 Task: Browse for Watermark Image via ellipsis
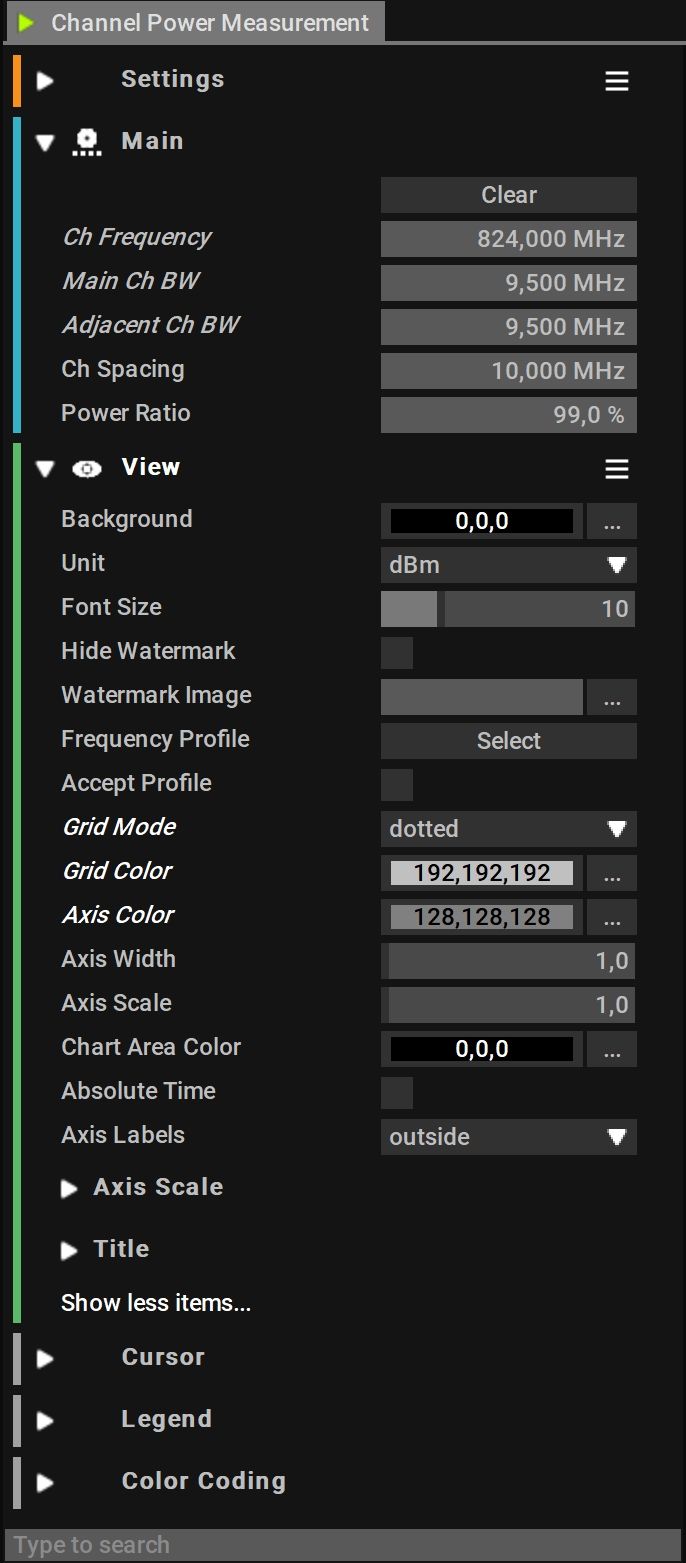click(x=612, y=697)
